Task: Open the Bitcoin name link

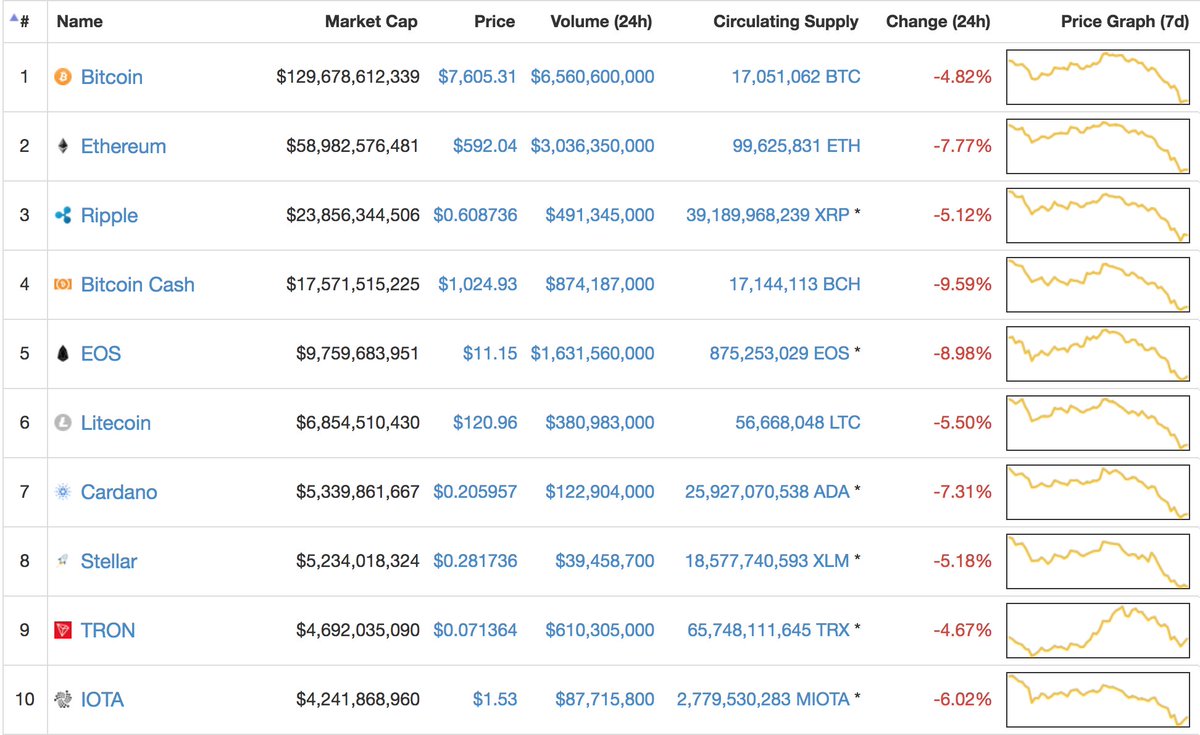Action: (x=112, y=77)
